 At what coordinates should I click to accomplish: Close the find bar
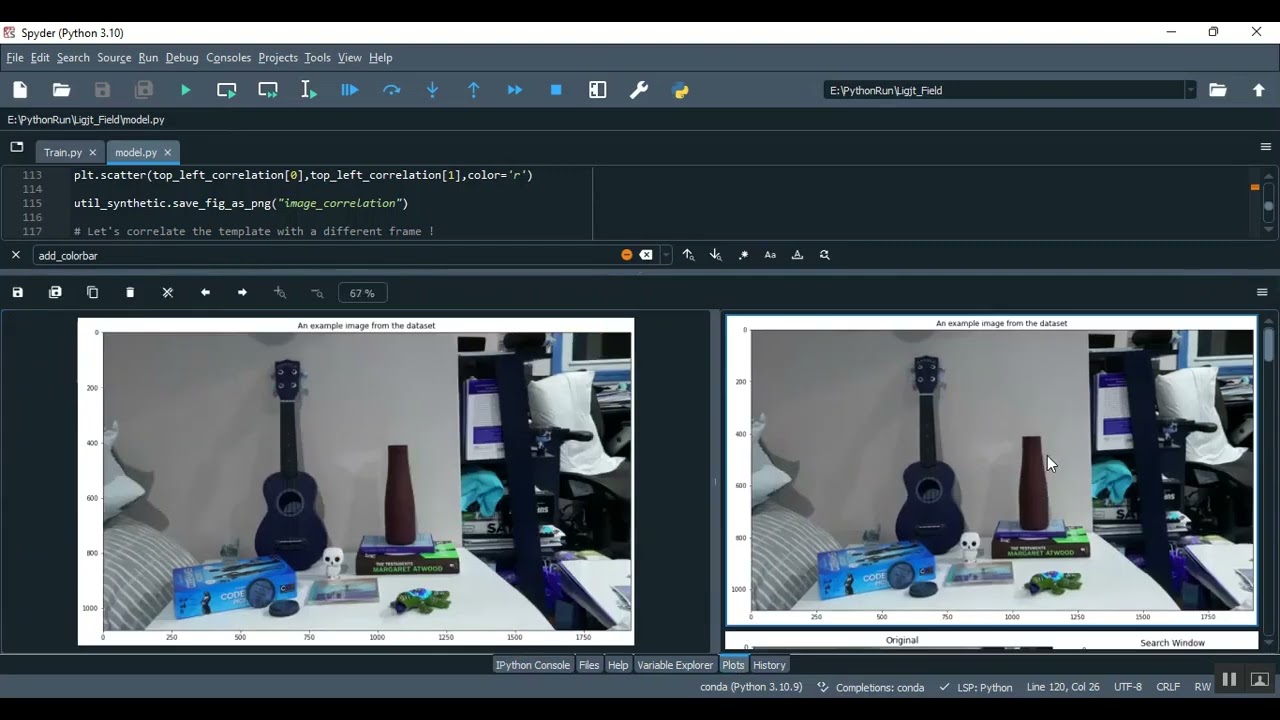(16, 256)
